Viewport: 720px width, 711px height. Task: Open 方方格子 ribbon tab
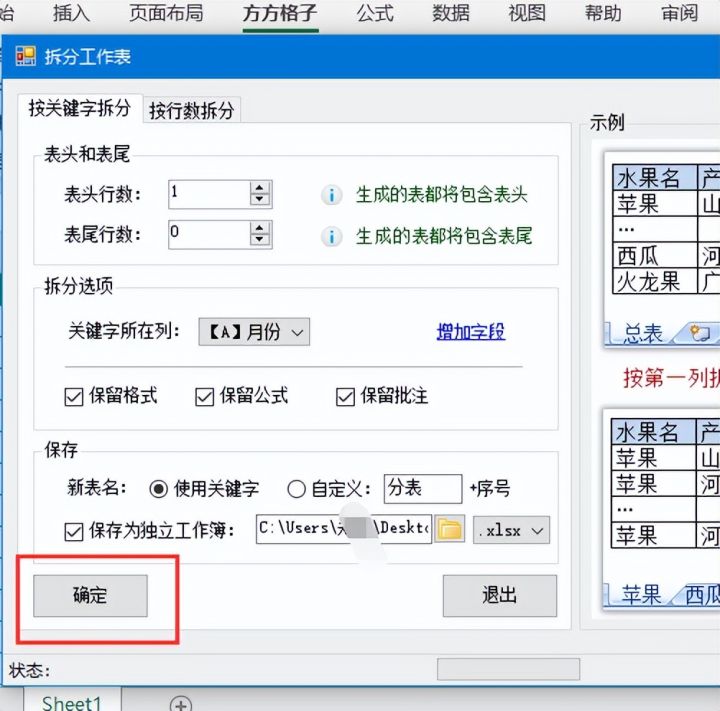point(280,13)
